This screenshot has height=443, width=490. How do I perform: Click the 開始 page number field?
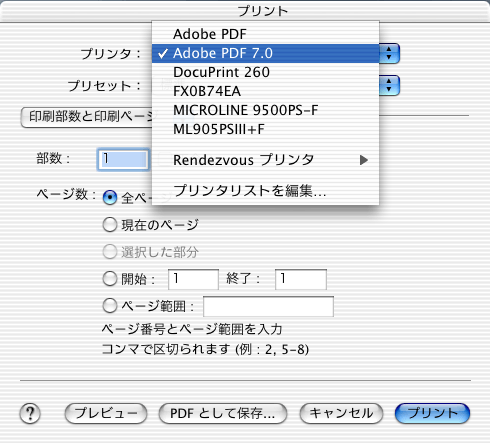[x=193, y=279]
